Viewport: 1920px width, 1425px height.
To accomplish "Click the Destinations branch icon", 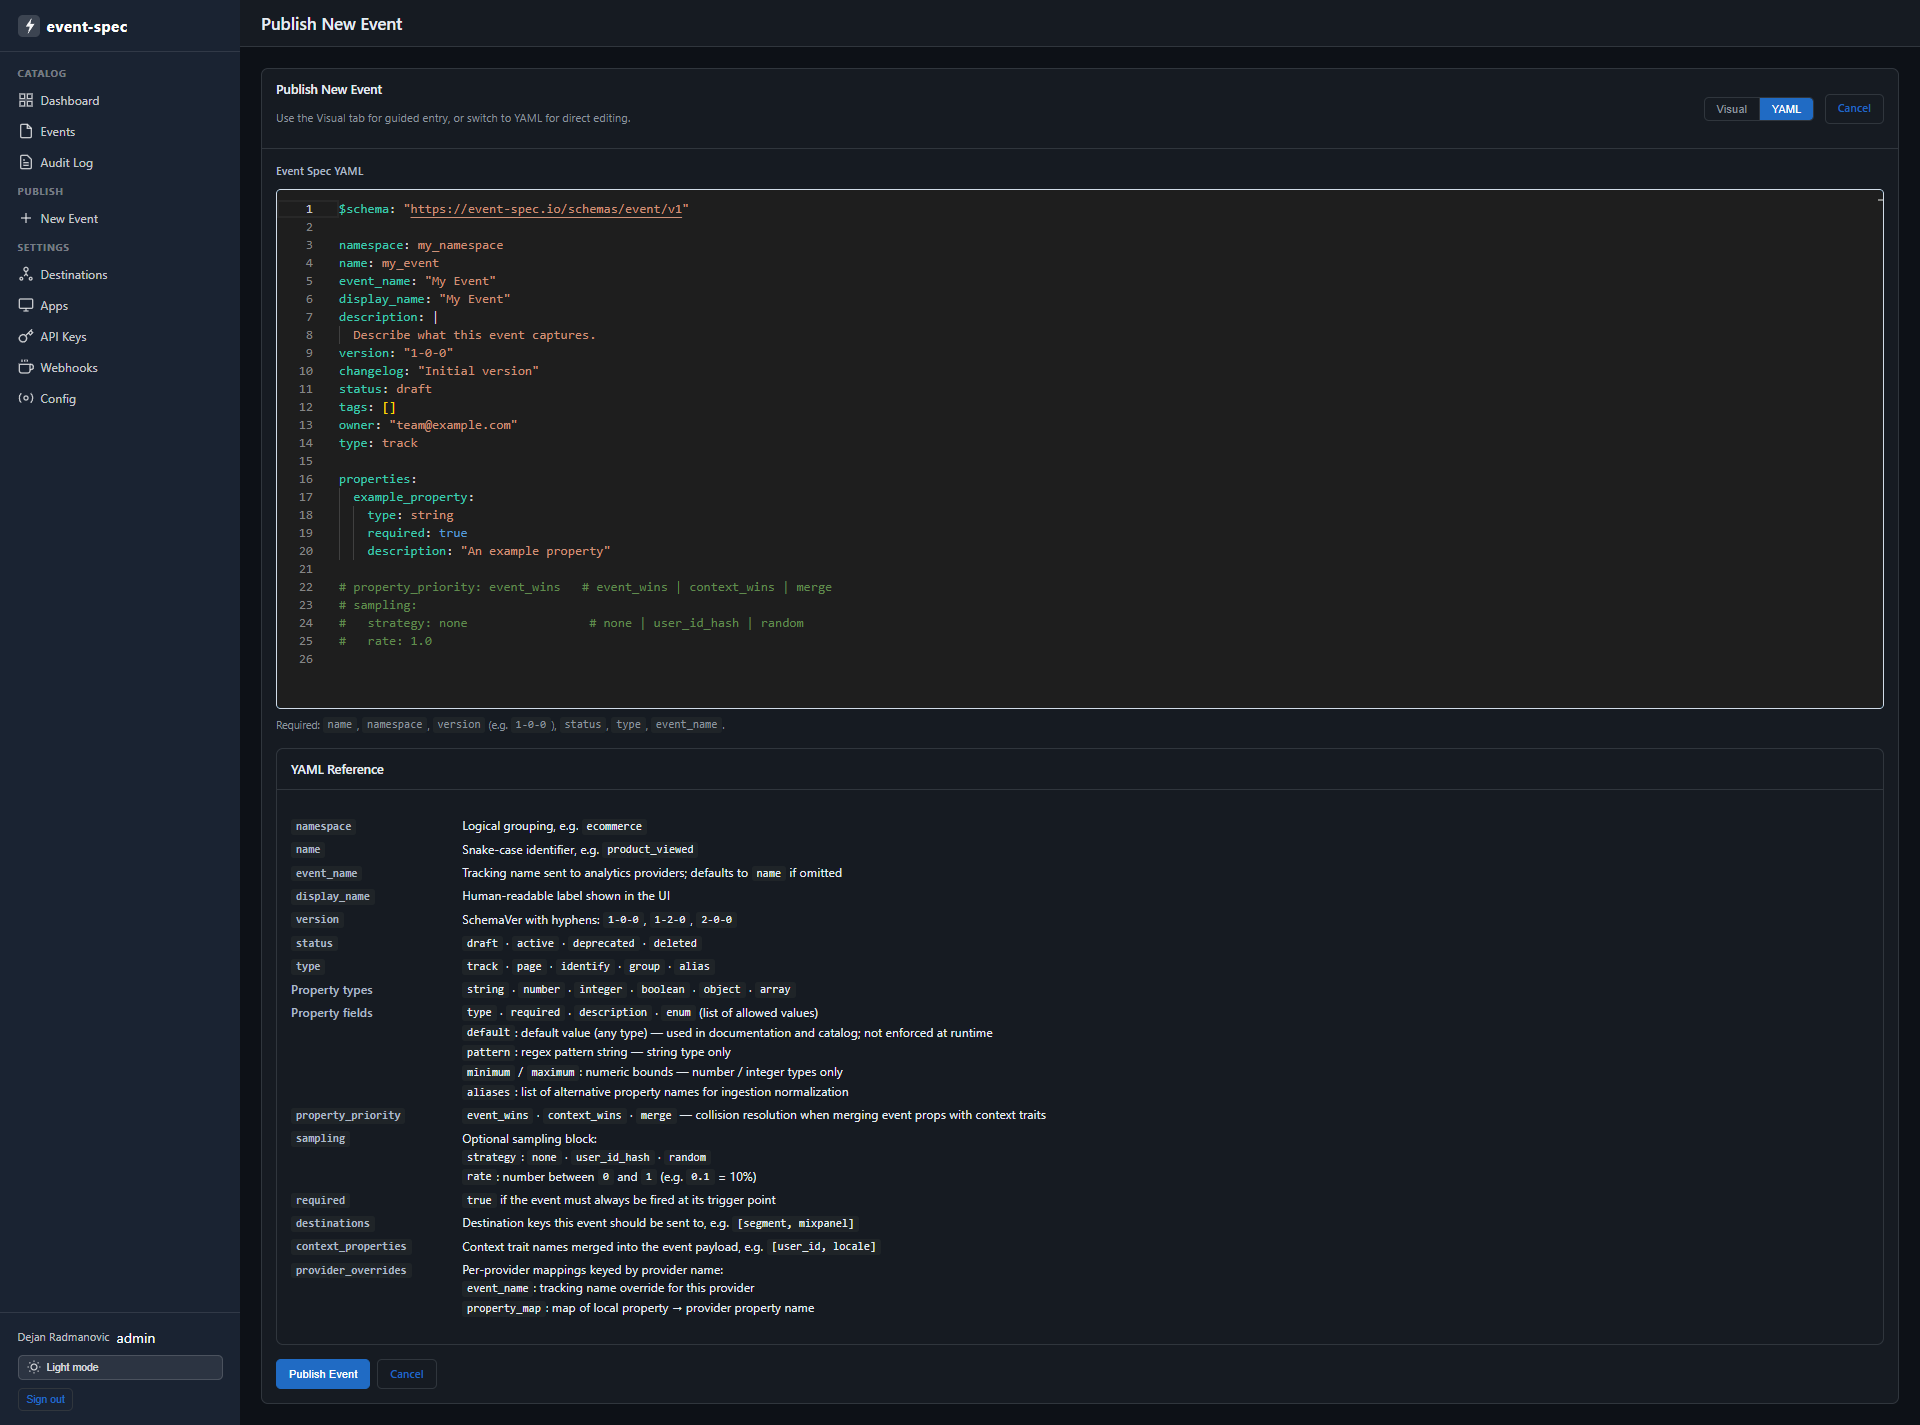I will click(x=26, y=274).
